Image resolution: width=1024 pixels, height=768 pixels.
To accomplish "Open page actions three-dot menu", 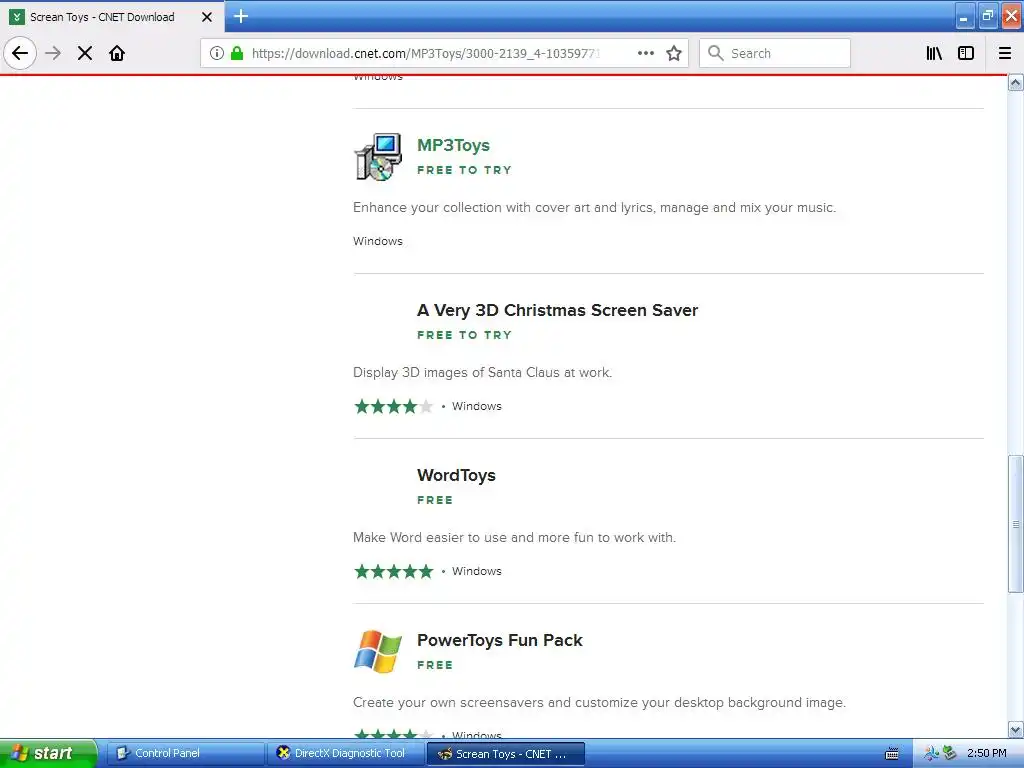I will click(x=645, y=53).
